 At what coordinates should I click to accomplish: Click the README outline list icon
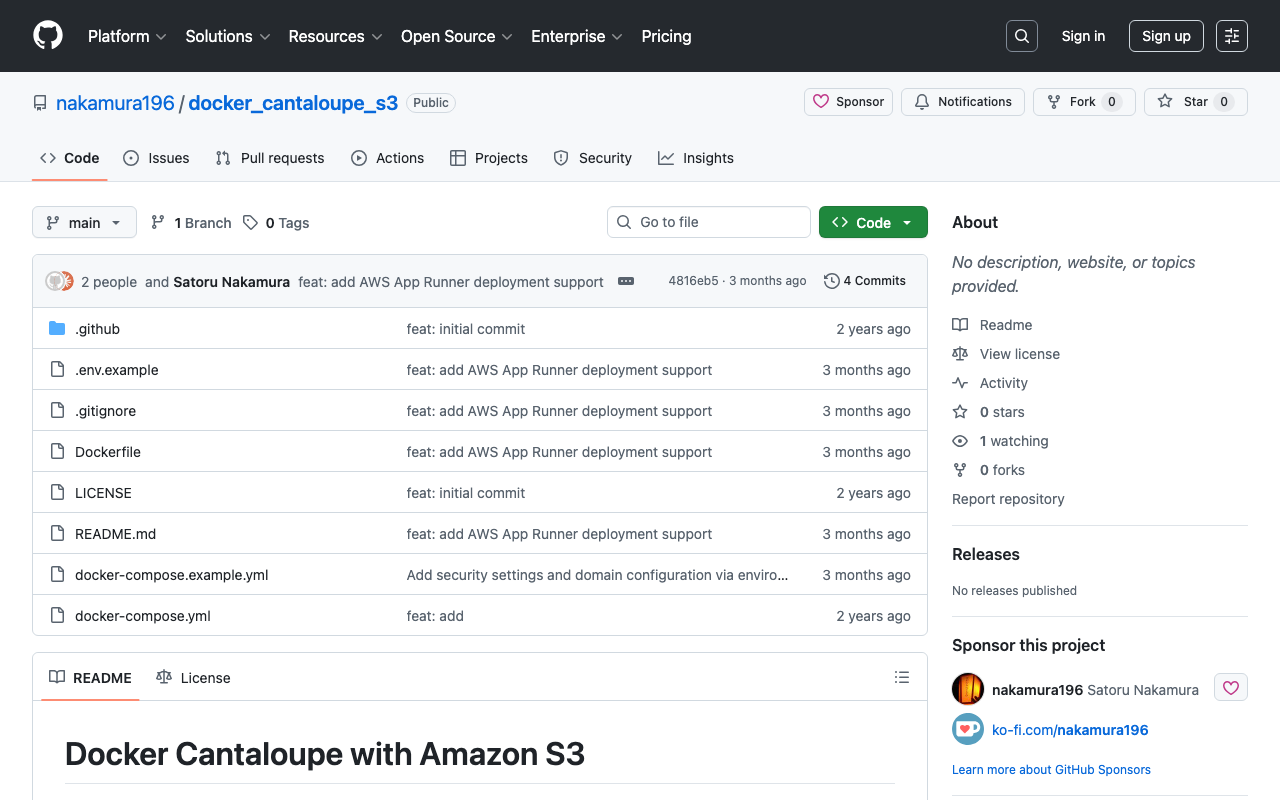pyautogui.click(x=901, y=677)
